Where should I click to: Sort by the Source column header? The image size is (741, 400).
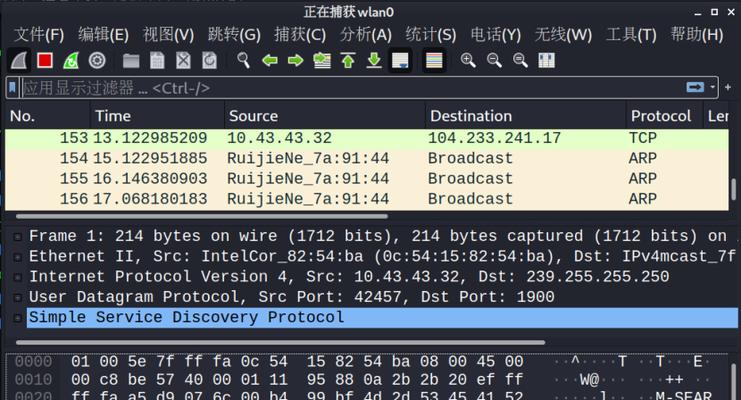tap(325, 116)
